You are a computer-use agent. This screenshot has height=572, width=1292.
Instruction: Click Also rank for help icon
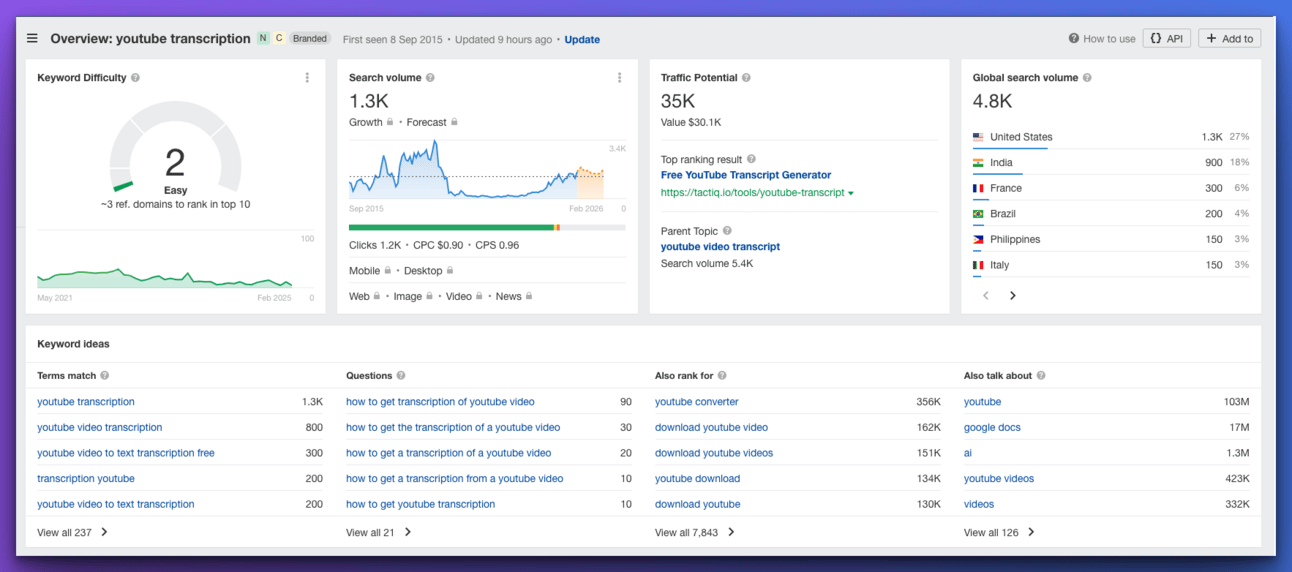tap(722, 376)
